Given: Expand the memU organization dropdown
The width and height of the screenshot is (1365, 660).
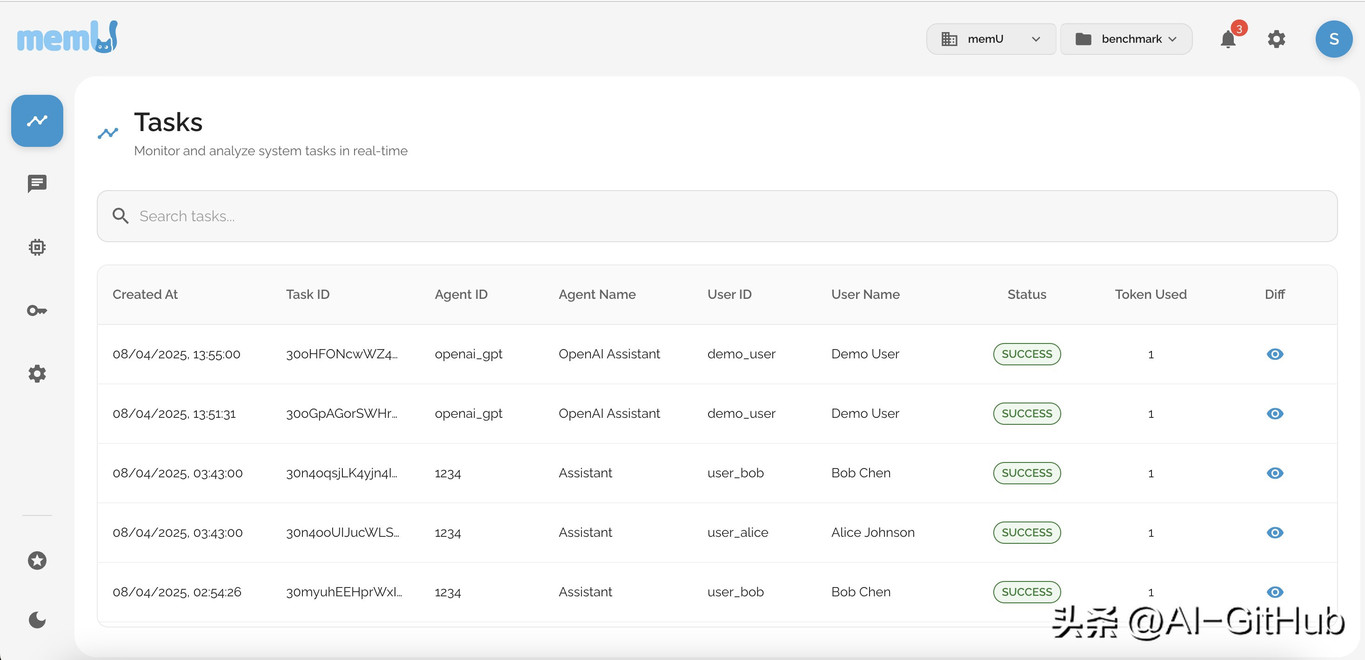Looking at the screenshot, I should click(x=991, y=39).
